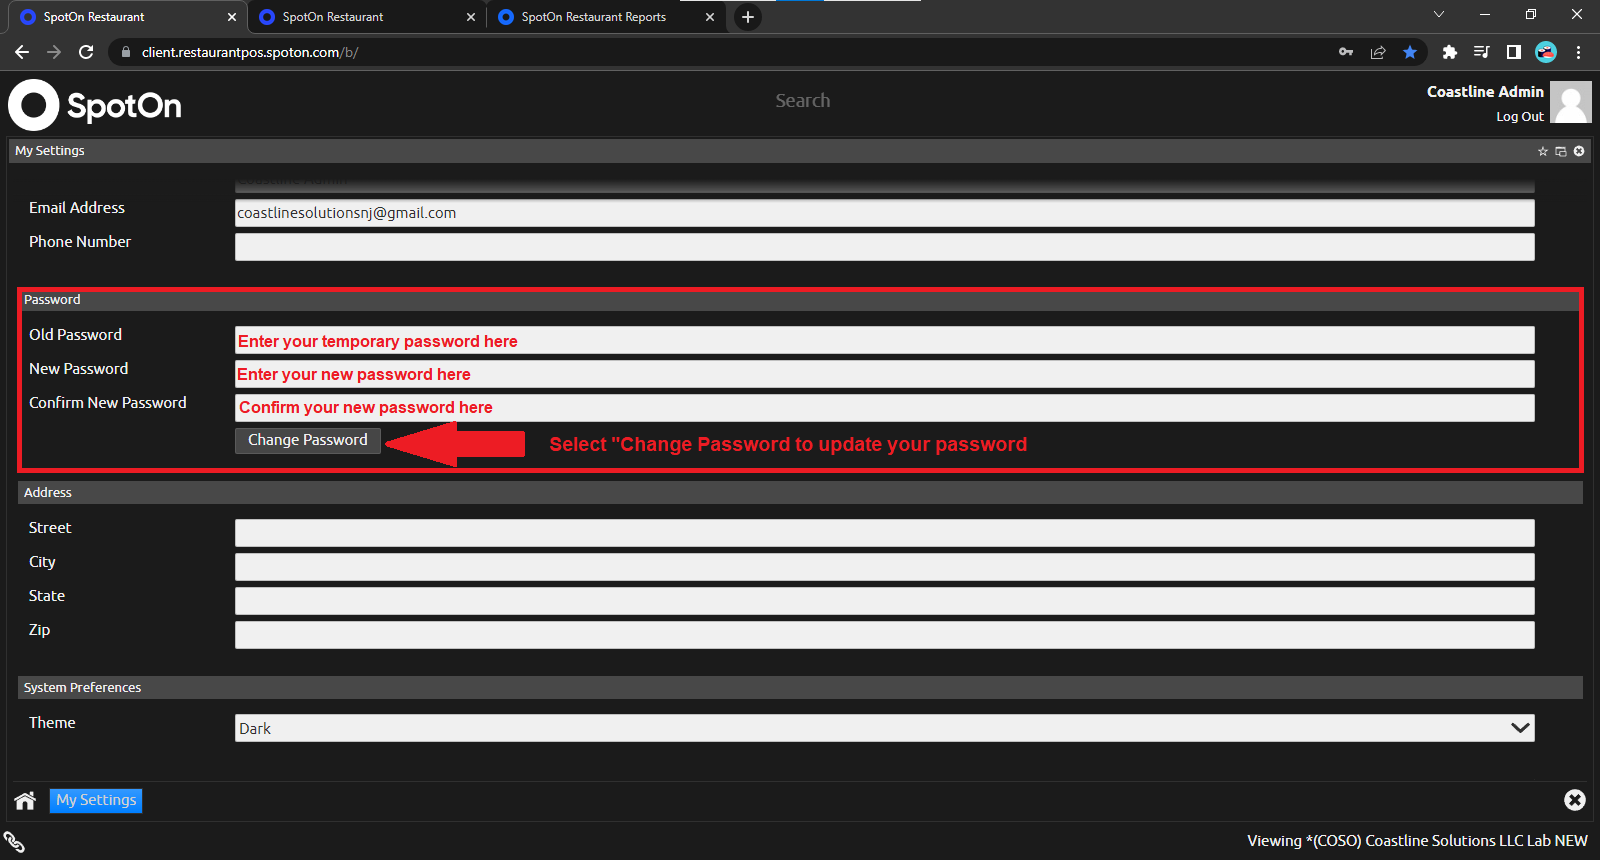1600x860 pixels.
Task: Open saved passwords key icon
Action: tap(1346, 52)
